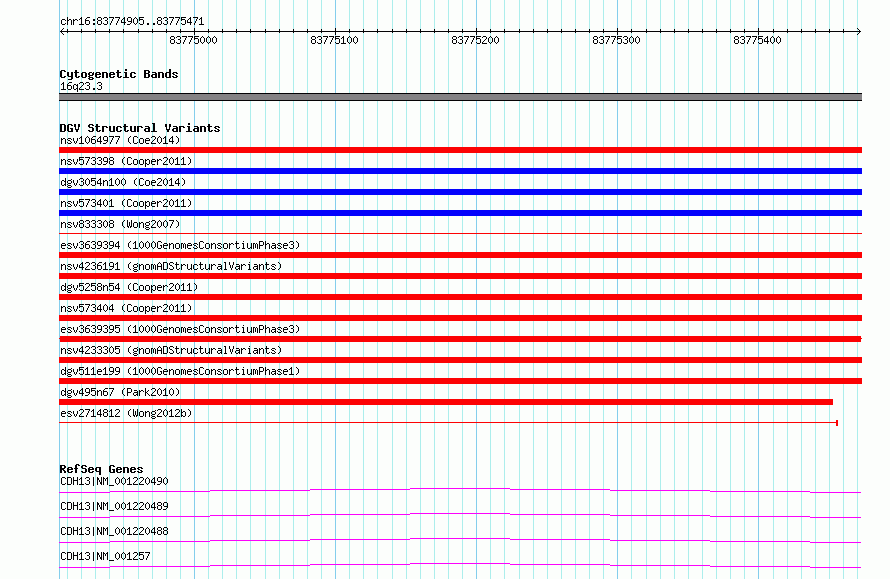Image resolution: width=890 pixels, height=579 pixels.
Task: Open variant esv2714812 (Wong2012b) label
Action: [x=126, y=413]
